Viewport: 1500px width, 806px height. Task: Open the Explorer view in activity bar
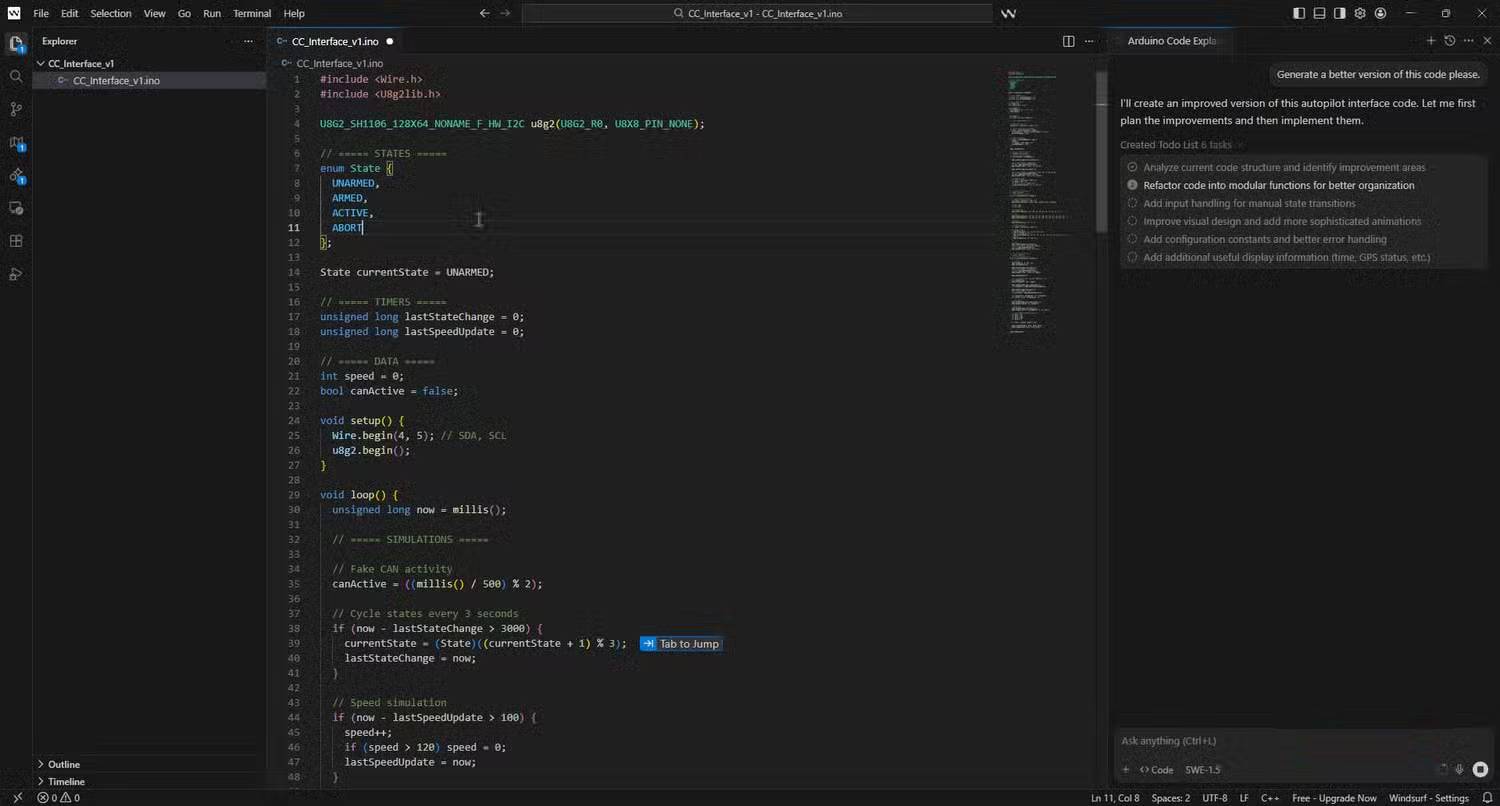[x=15, y=44]
